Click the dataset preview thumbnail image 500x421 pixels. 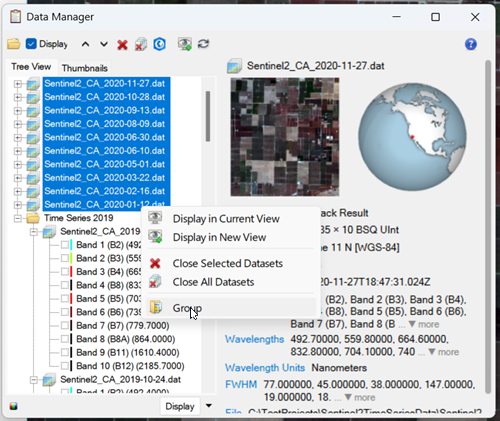285,137
